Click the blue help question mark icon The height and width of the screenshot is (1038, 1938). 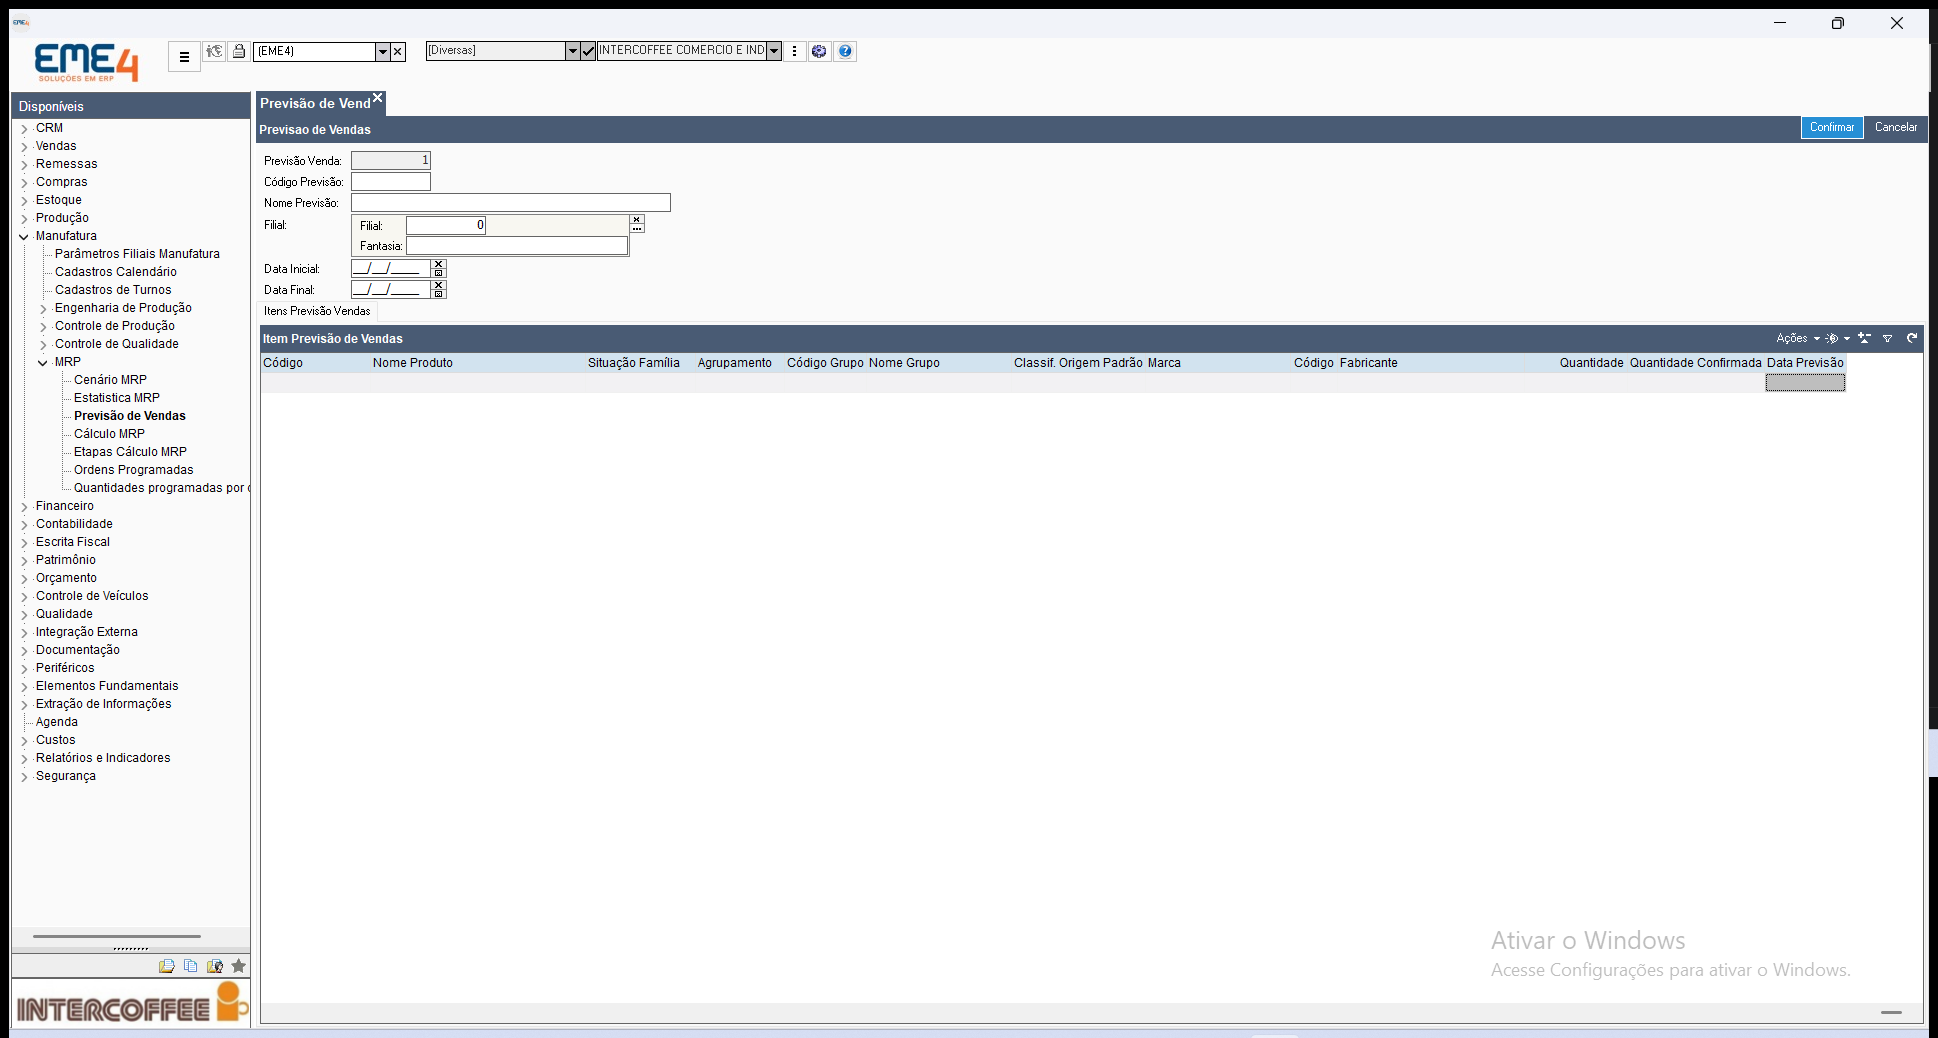click(845, 51)
